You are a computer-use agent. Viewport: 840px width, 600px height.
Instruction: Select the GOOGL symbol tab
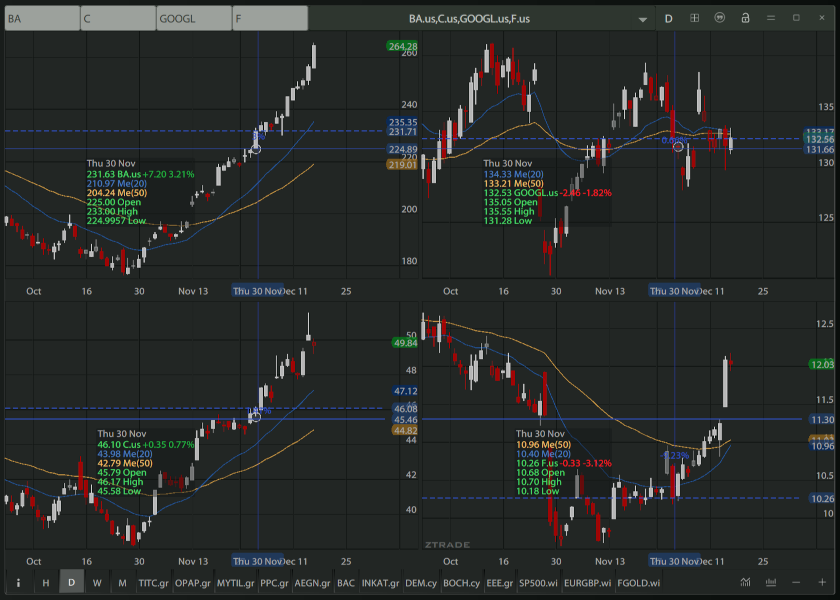tap(194, 18)
